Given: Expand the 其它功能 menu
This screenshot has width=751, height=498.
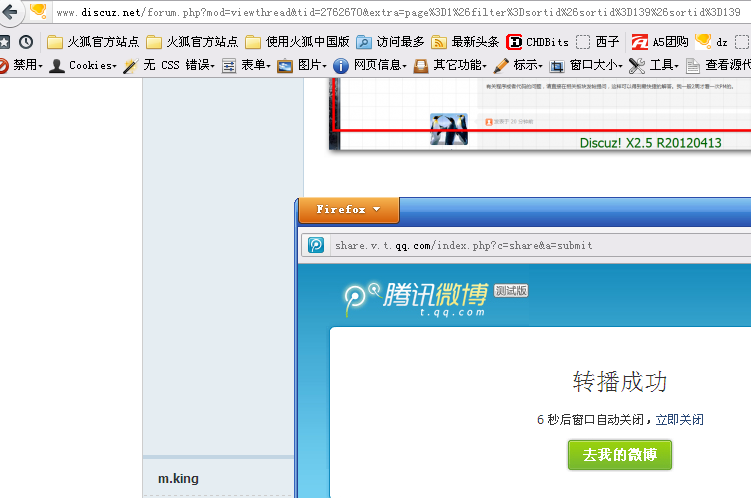Looking at the screenshot, I should click(x=450, y=65).
